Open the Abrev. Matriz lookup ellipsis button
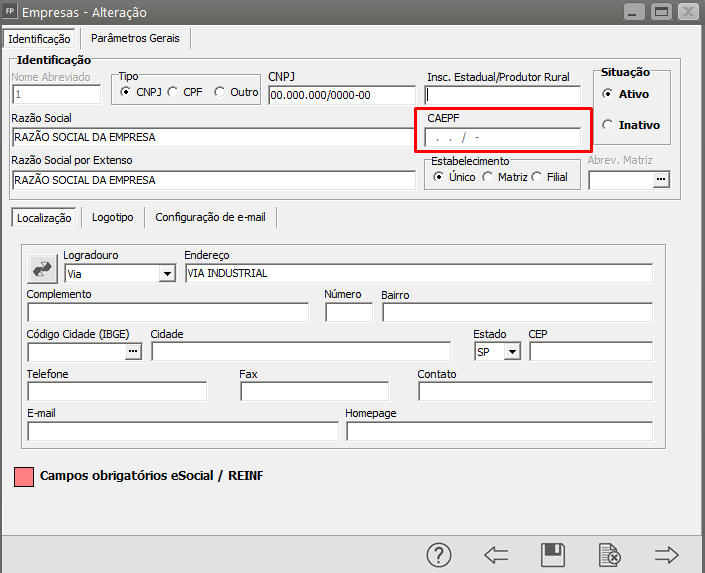705x573 pixels. pos(659,180)
